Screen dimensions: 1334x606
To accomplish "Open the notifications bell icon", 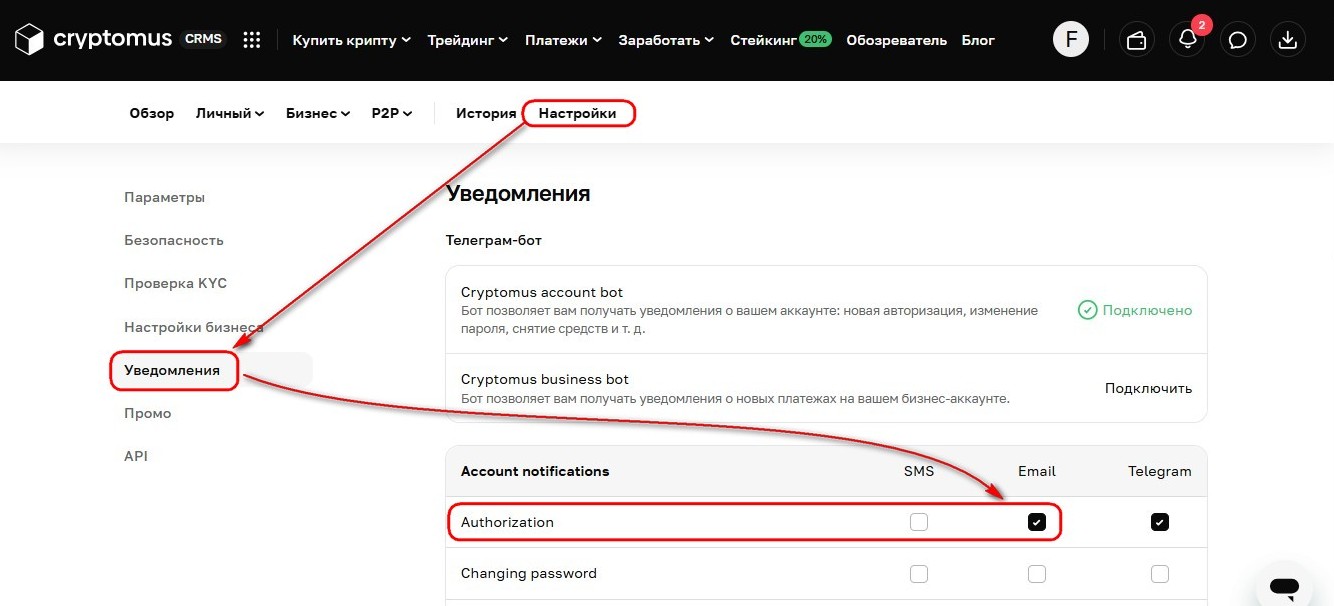I will 1188,40.
